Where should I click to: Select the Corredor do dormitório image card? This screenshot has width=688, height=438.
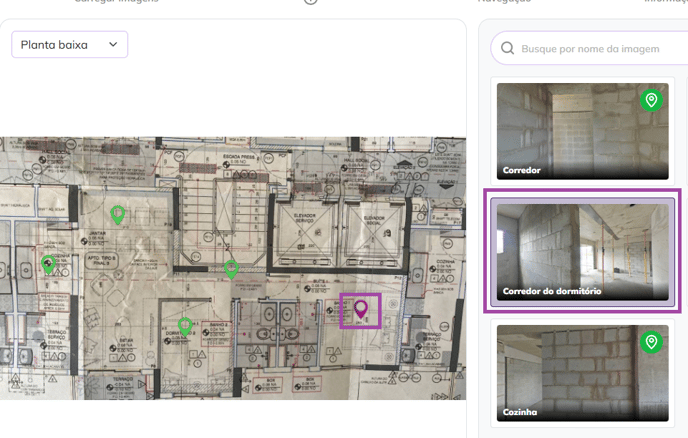coord(582,252)
